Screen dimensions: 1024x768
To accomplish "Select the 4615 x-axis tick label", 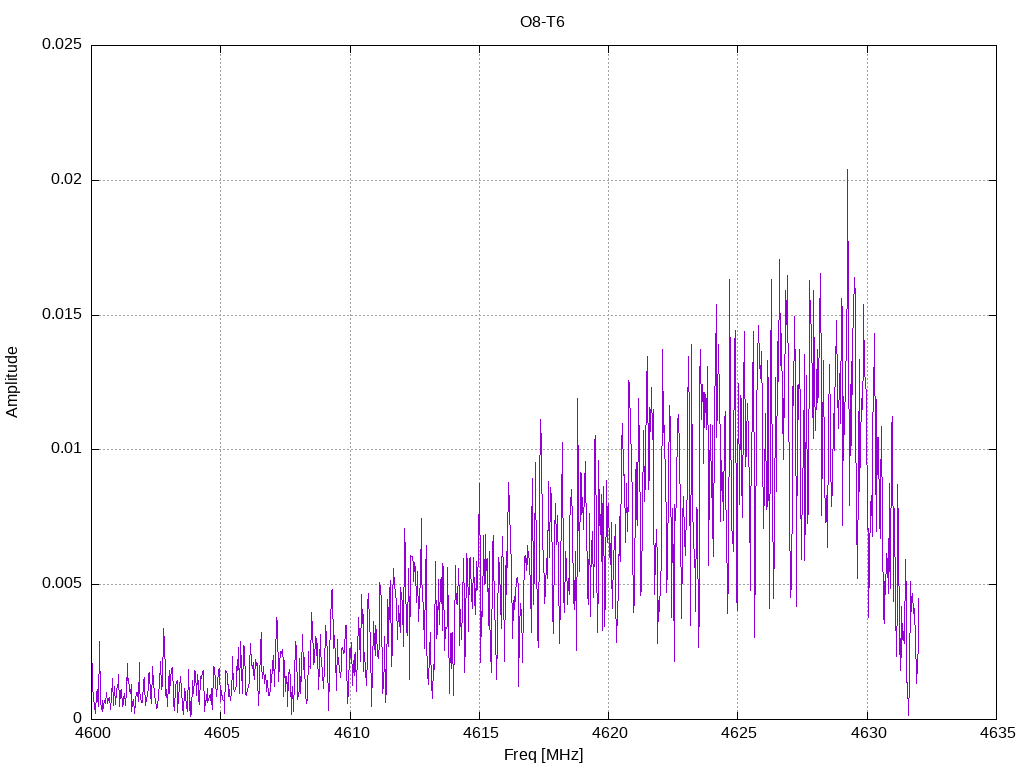I will (479, 734).
